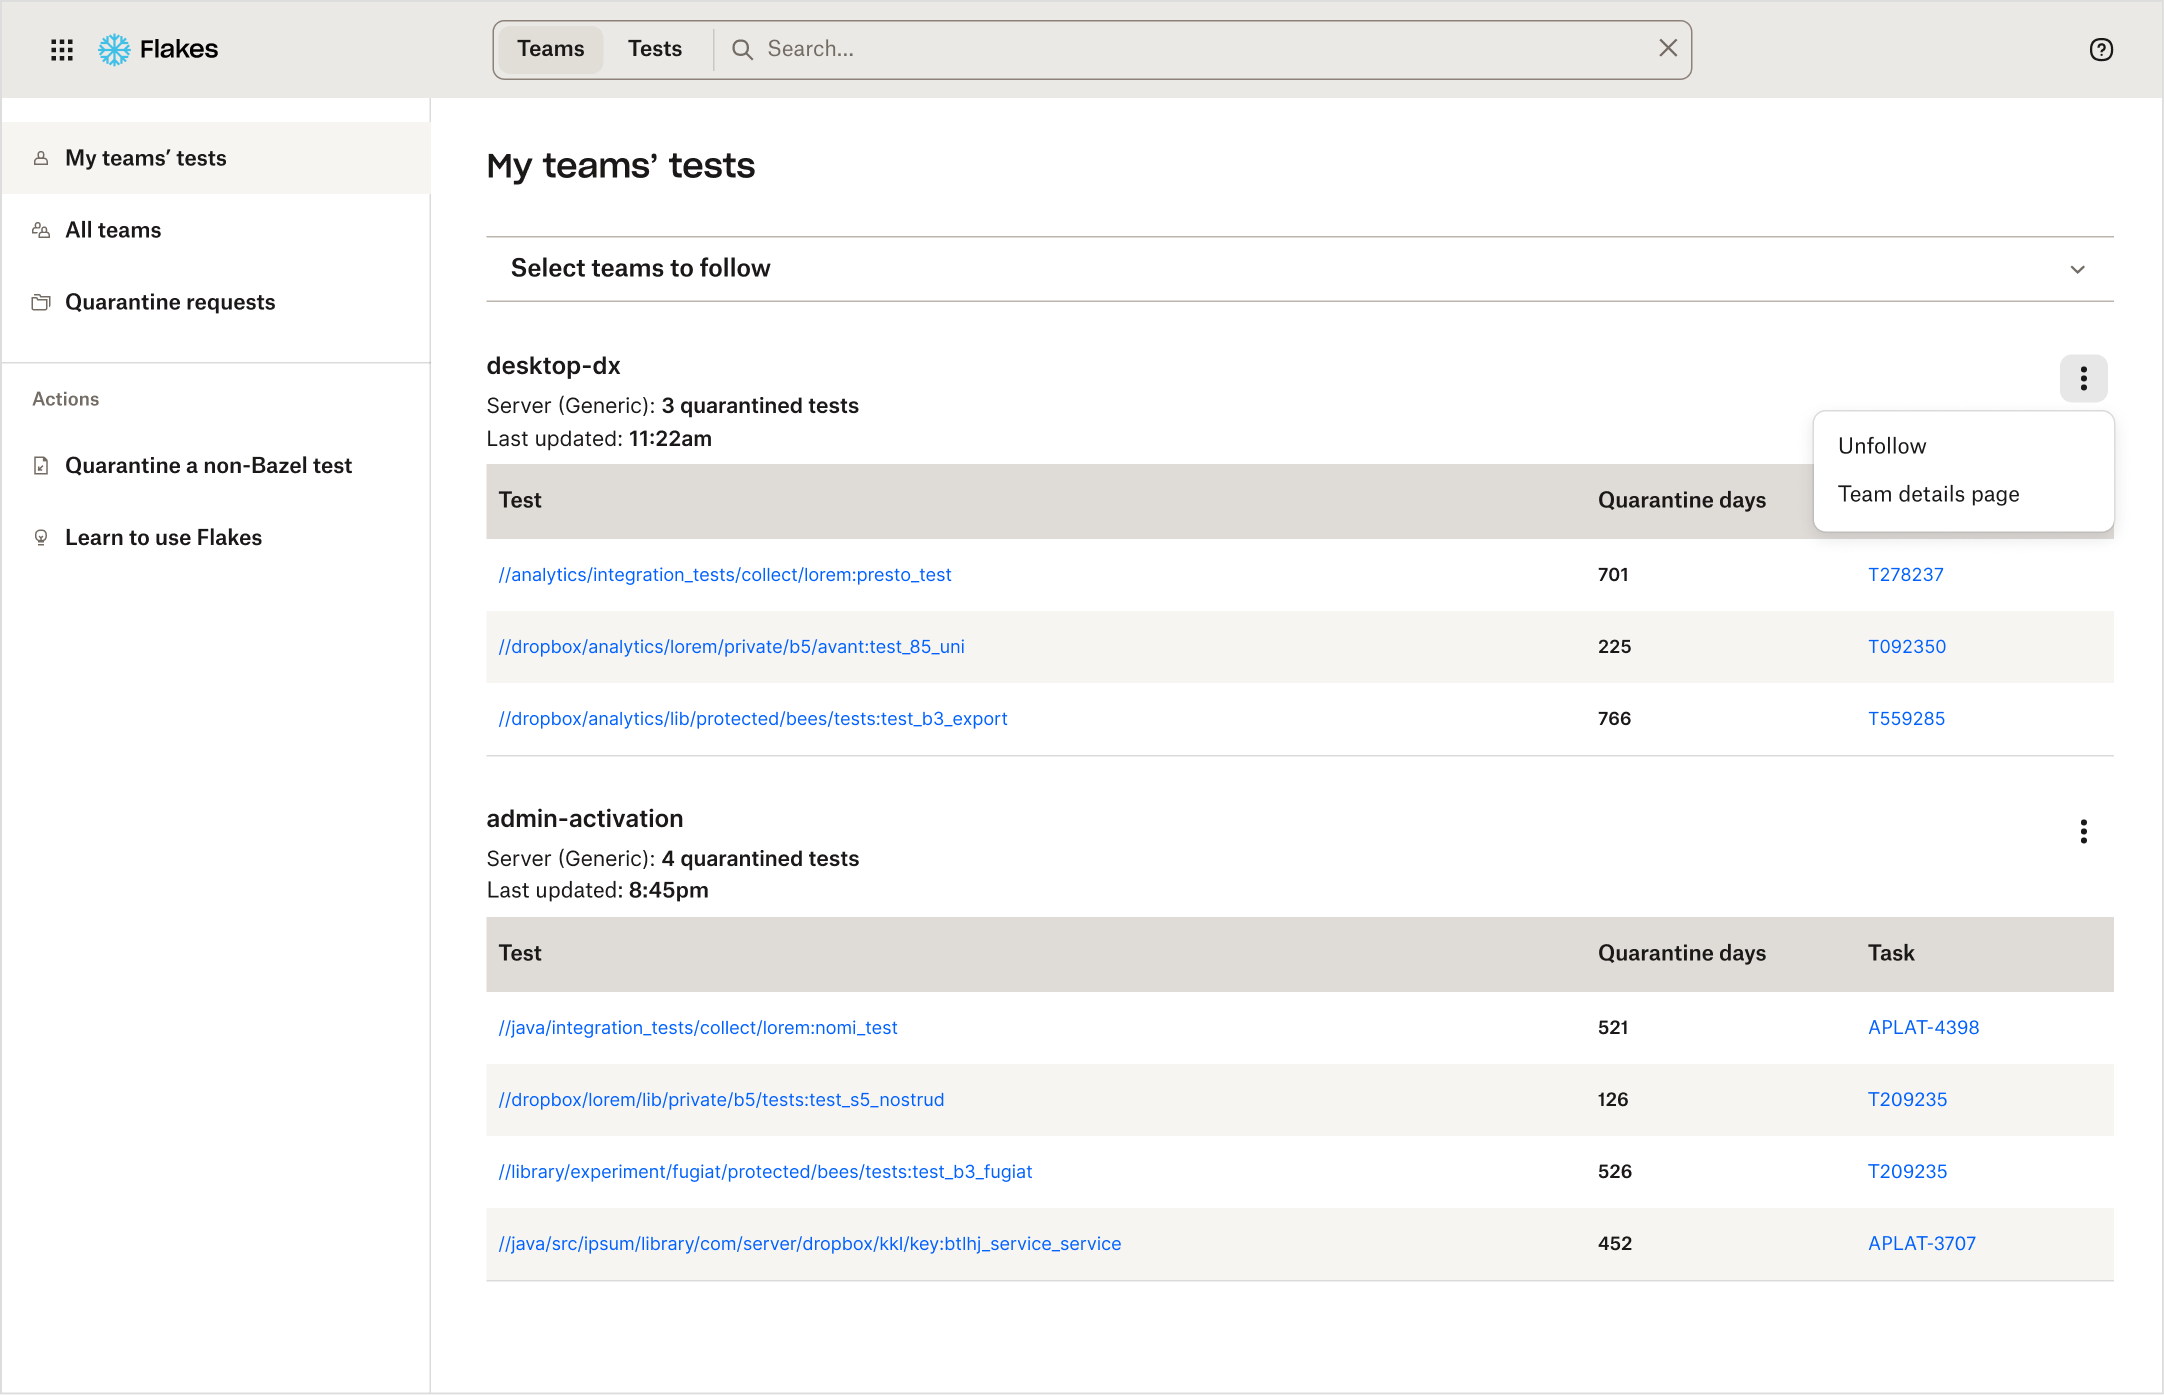The image size is (2164, 1395).
Task: Open the admin-activation three-dot menu
Action: (2083, 832)
